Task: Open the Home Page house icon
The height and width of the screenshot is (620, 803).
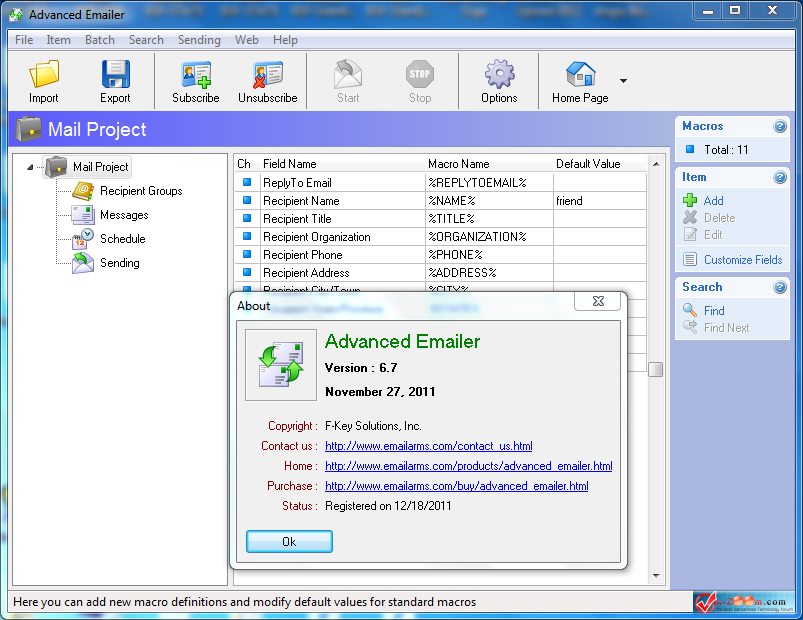Action: tap(580, 74)
